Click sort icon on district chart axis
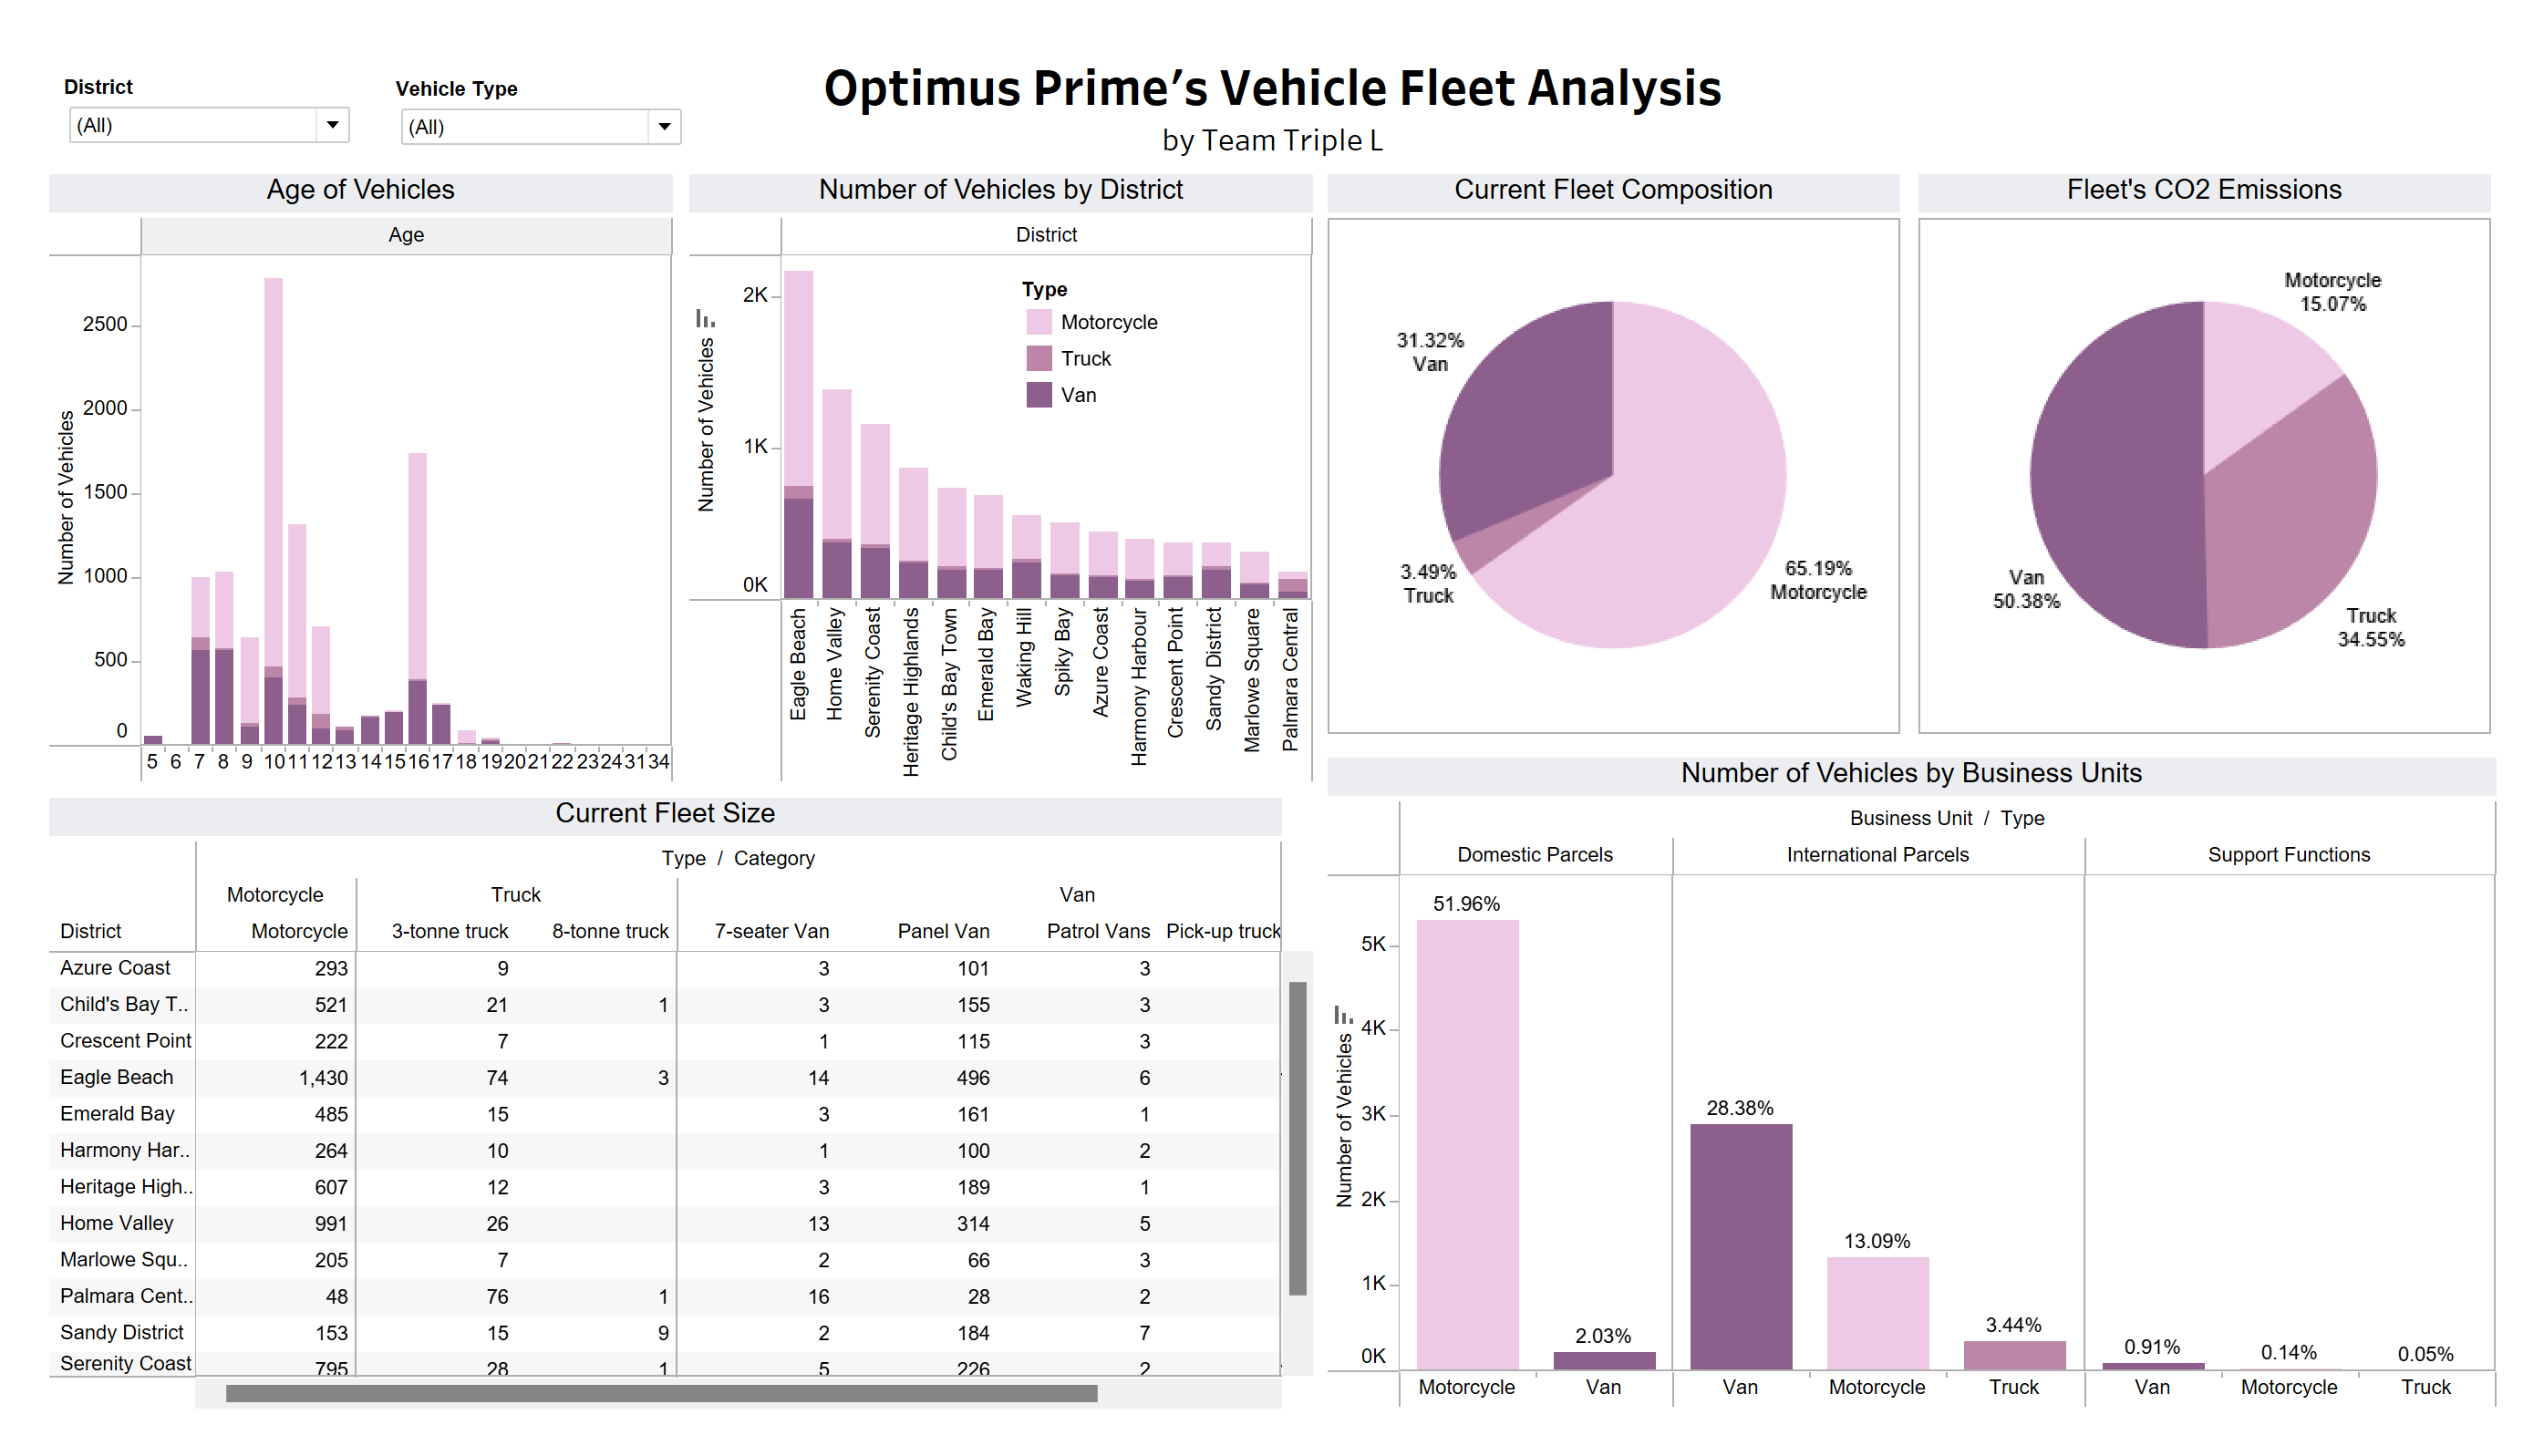 (705, 319)
